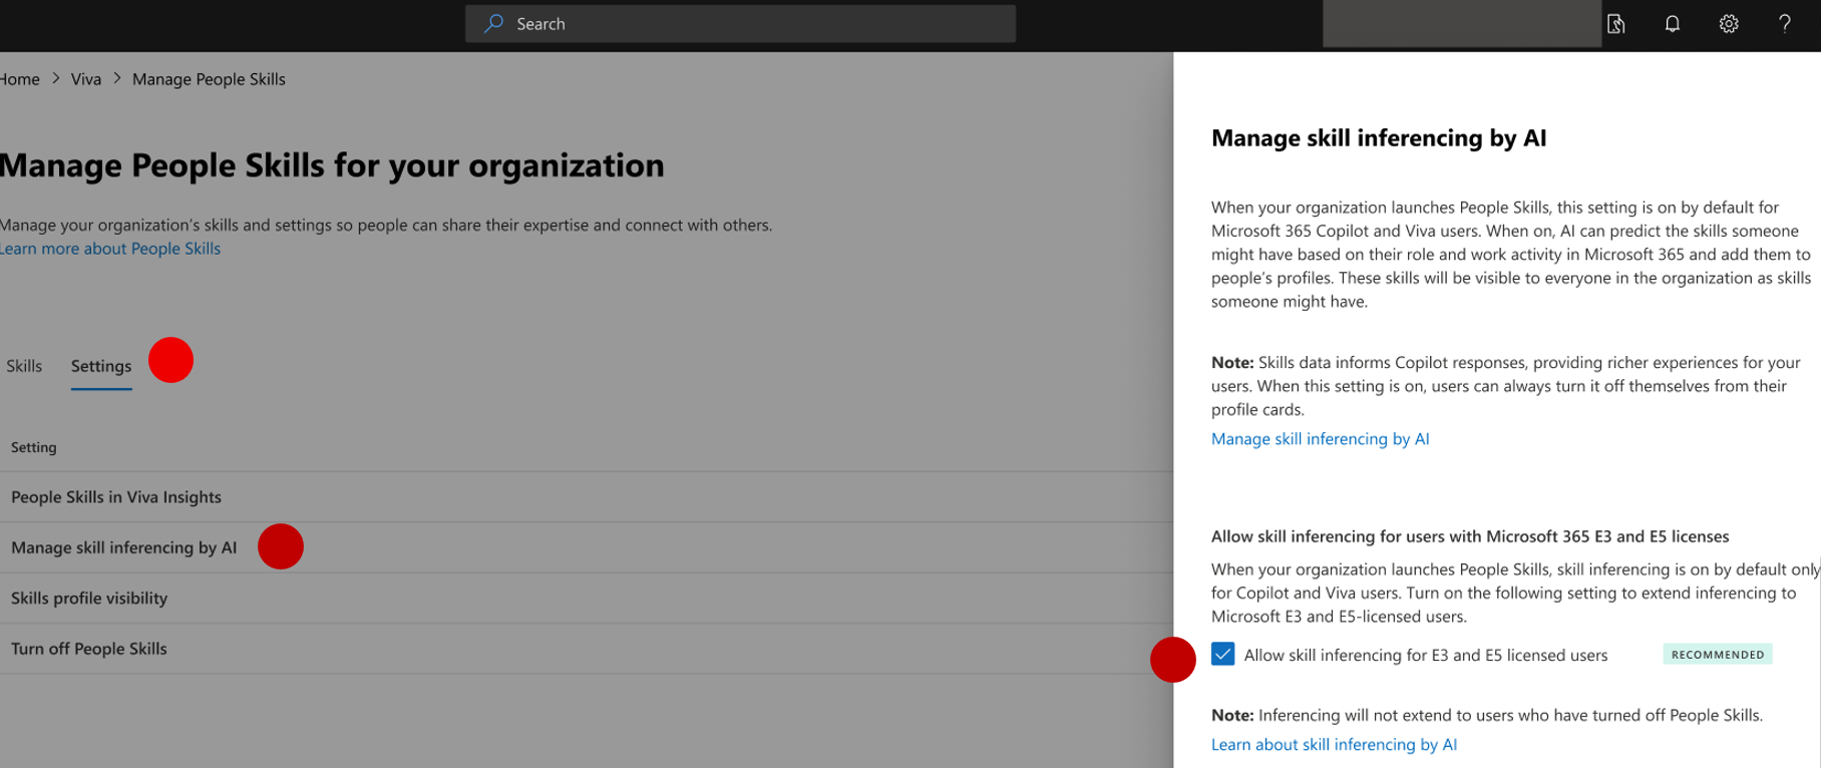The height and width of the screenshot is (768, 1821).
Task: Switch to the Skills tab
Action: [x=24, y=366]
